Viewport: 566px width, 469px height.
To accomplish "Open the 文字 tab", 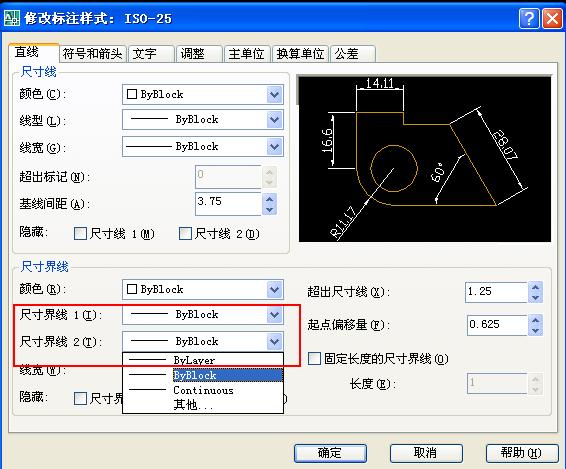I will tap(151, 54).
